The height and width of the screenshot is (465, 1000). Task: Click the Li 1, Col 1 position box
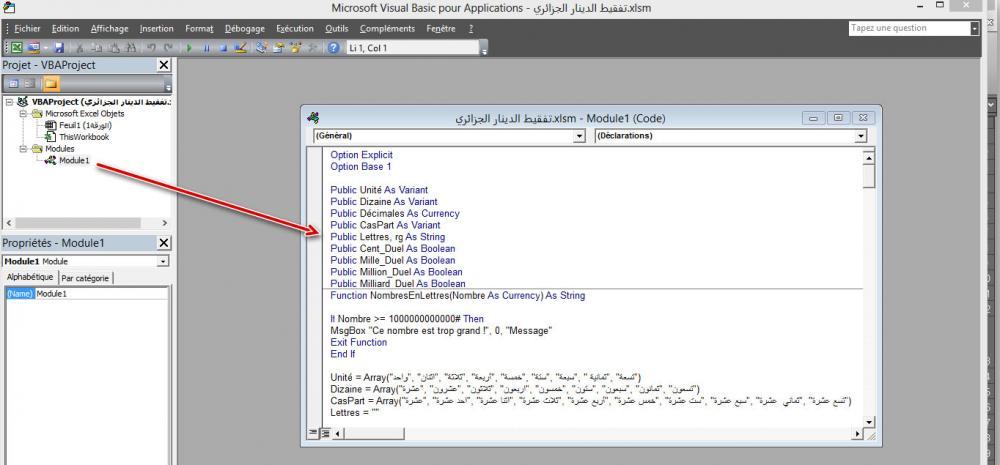[412, 48]
